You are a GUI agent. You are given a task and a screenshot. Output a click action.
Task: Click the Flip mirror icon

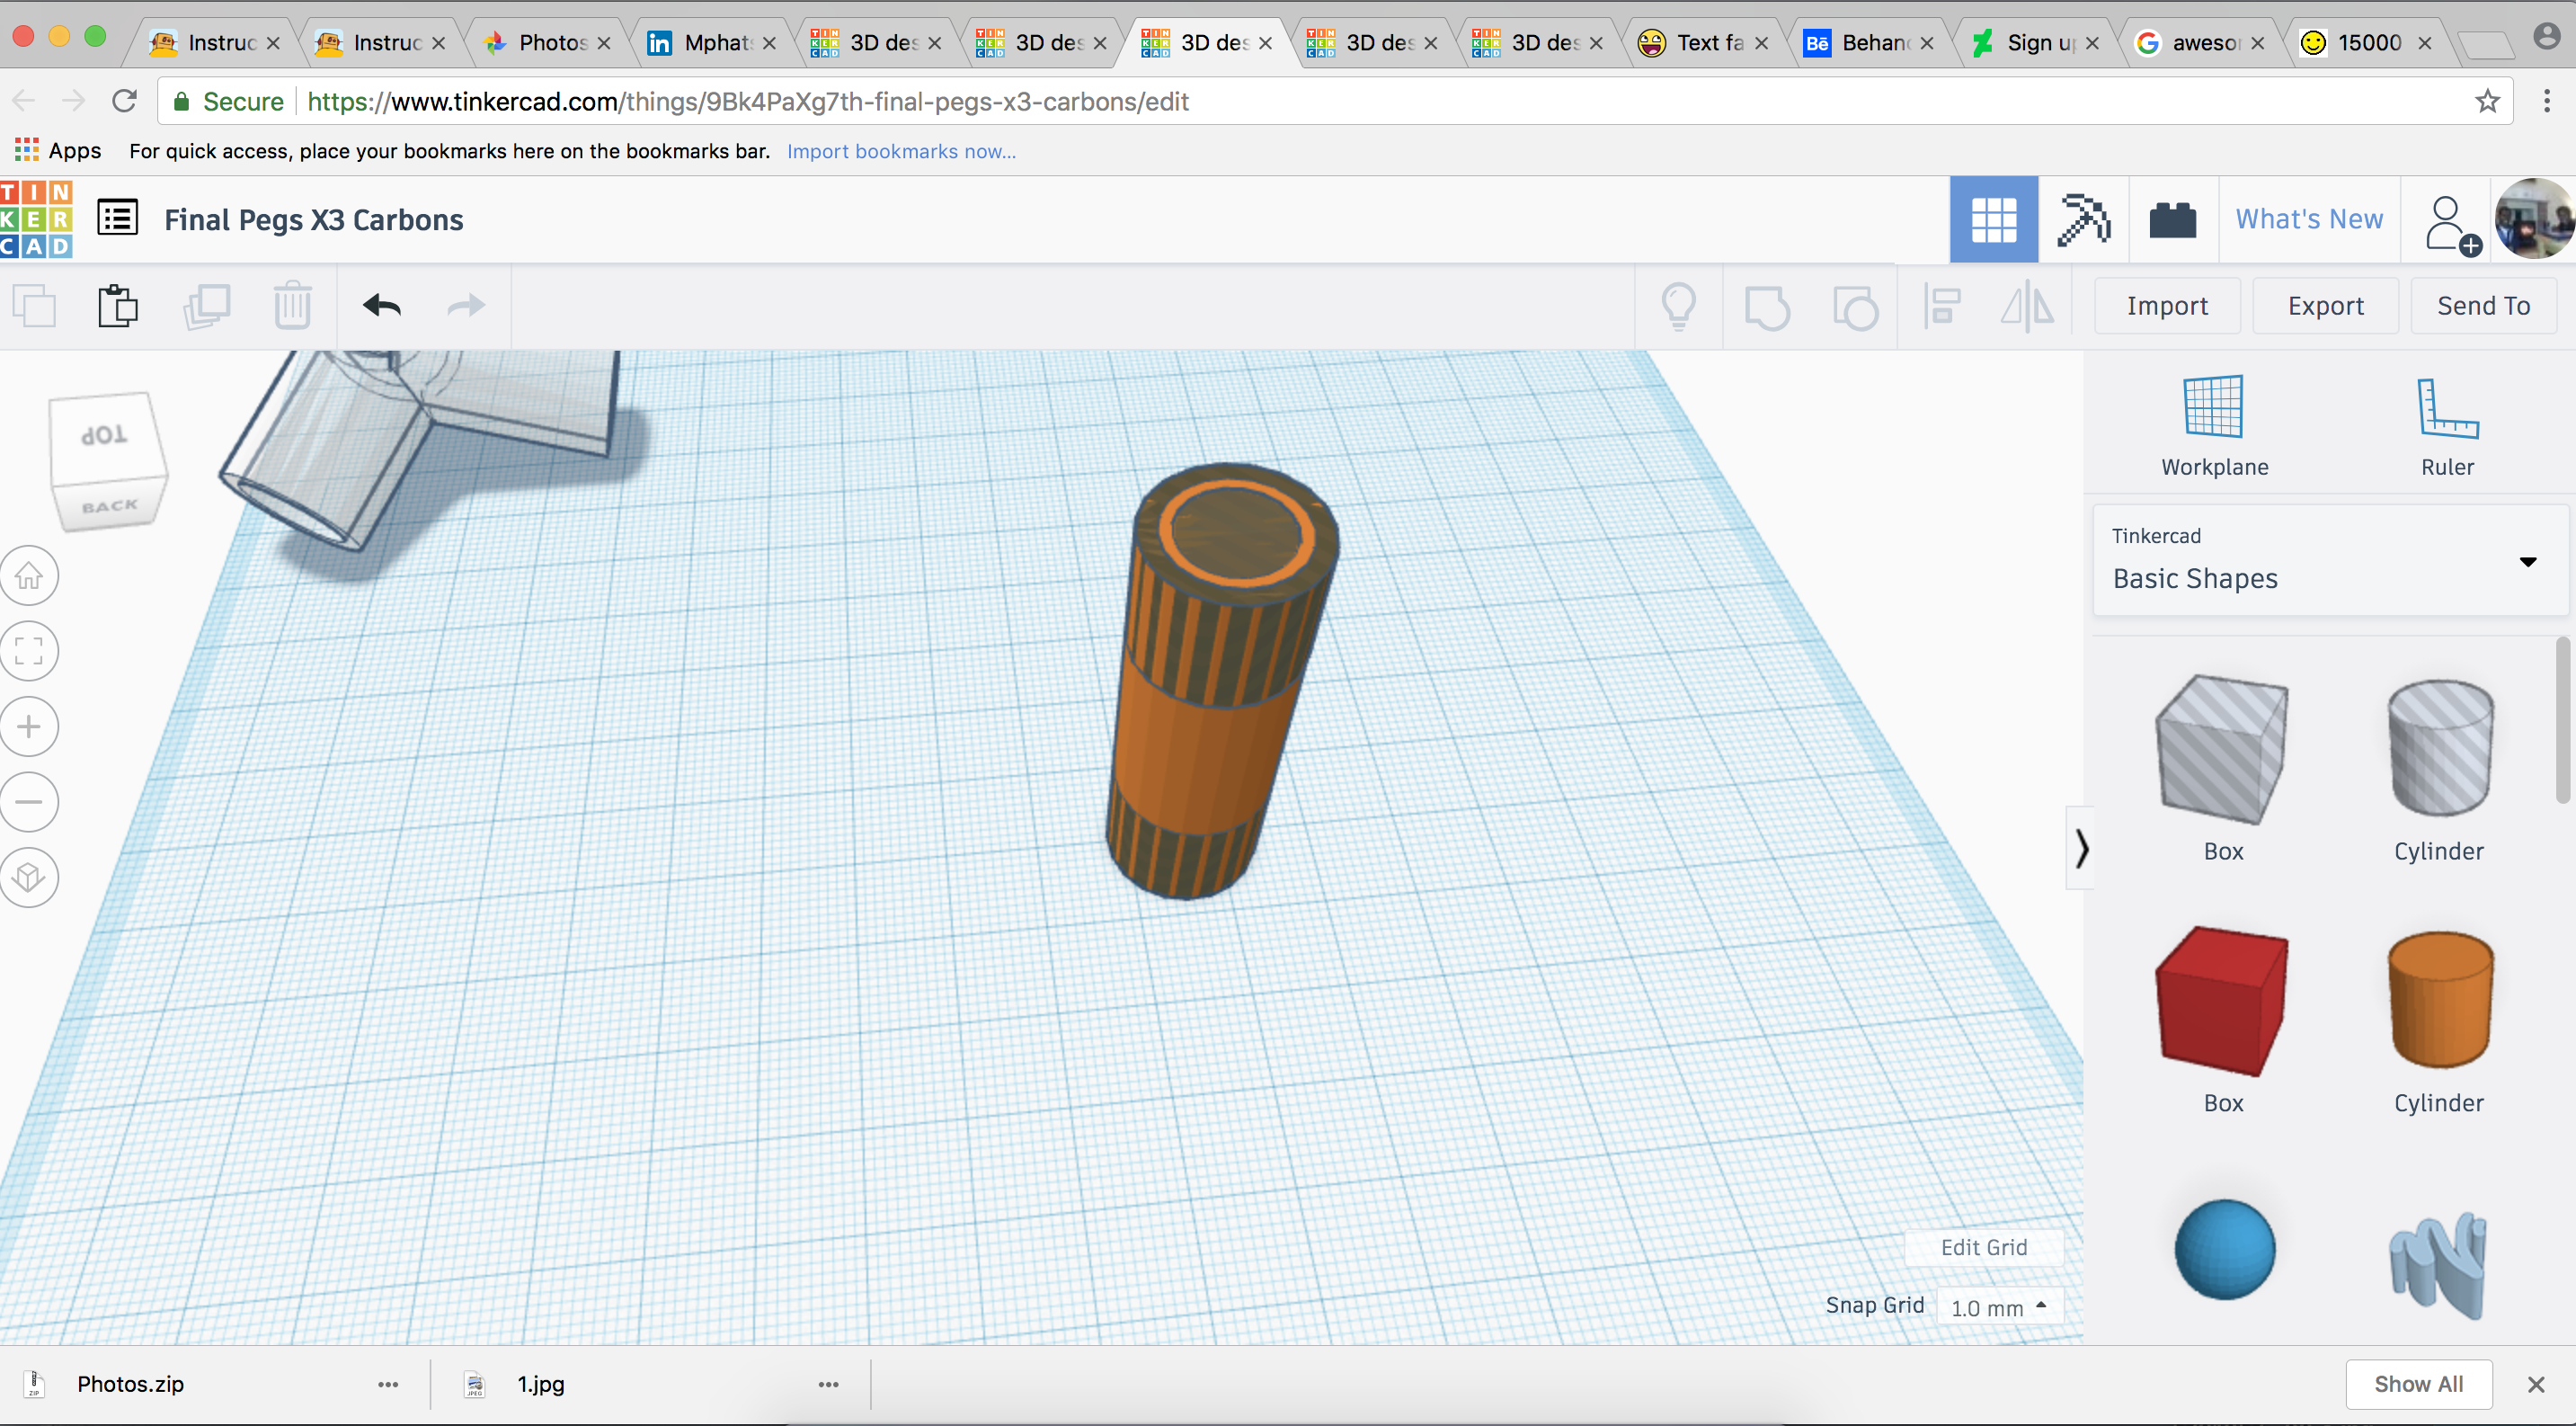coord(2027,306)
